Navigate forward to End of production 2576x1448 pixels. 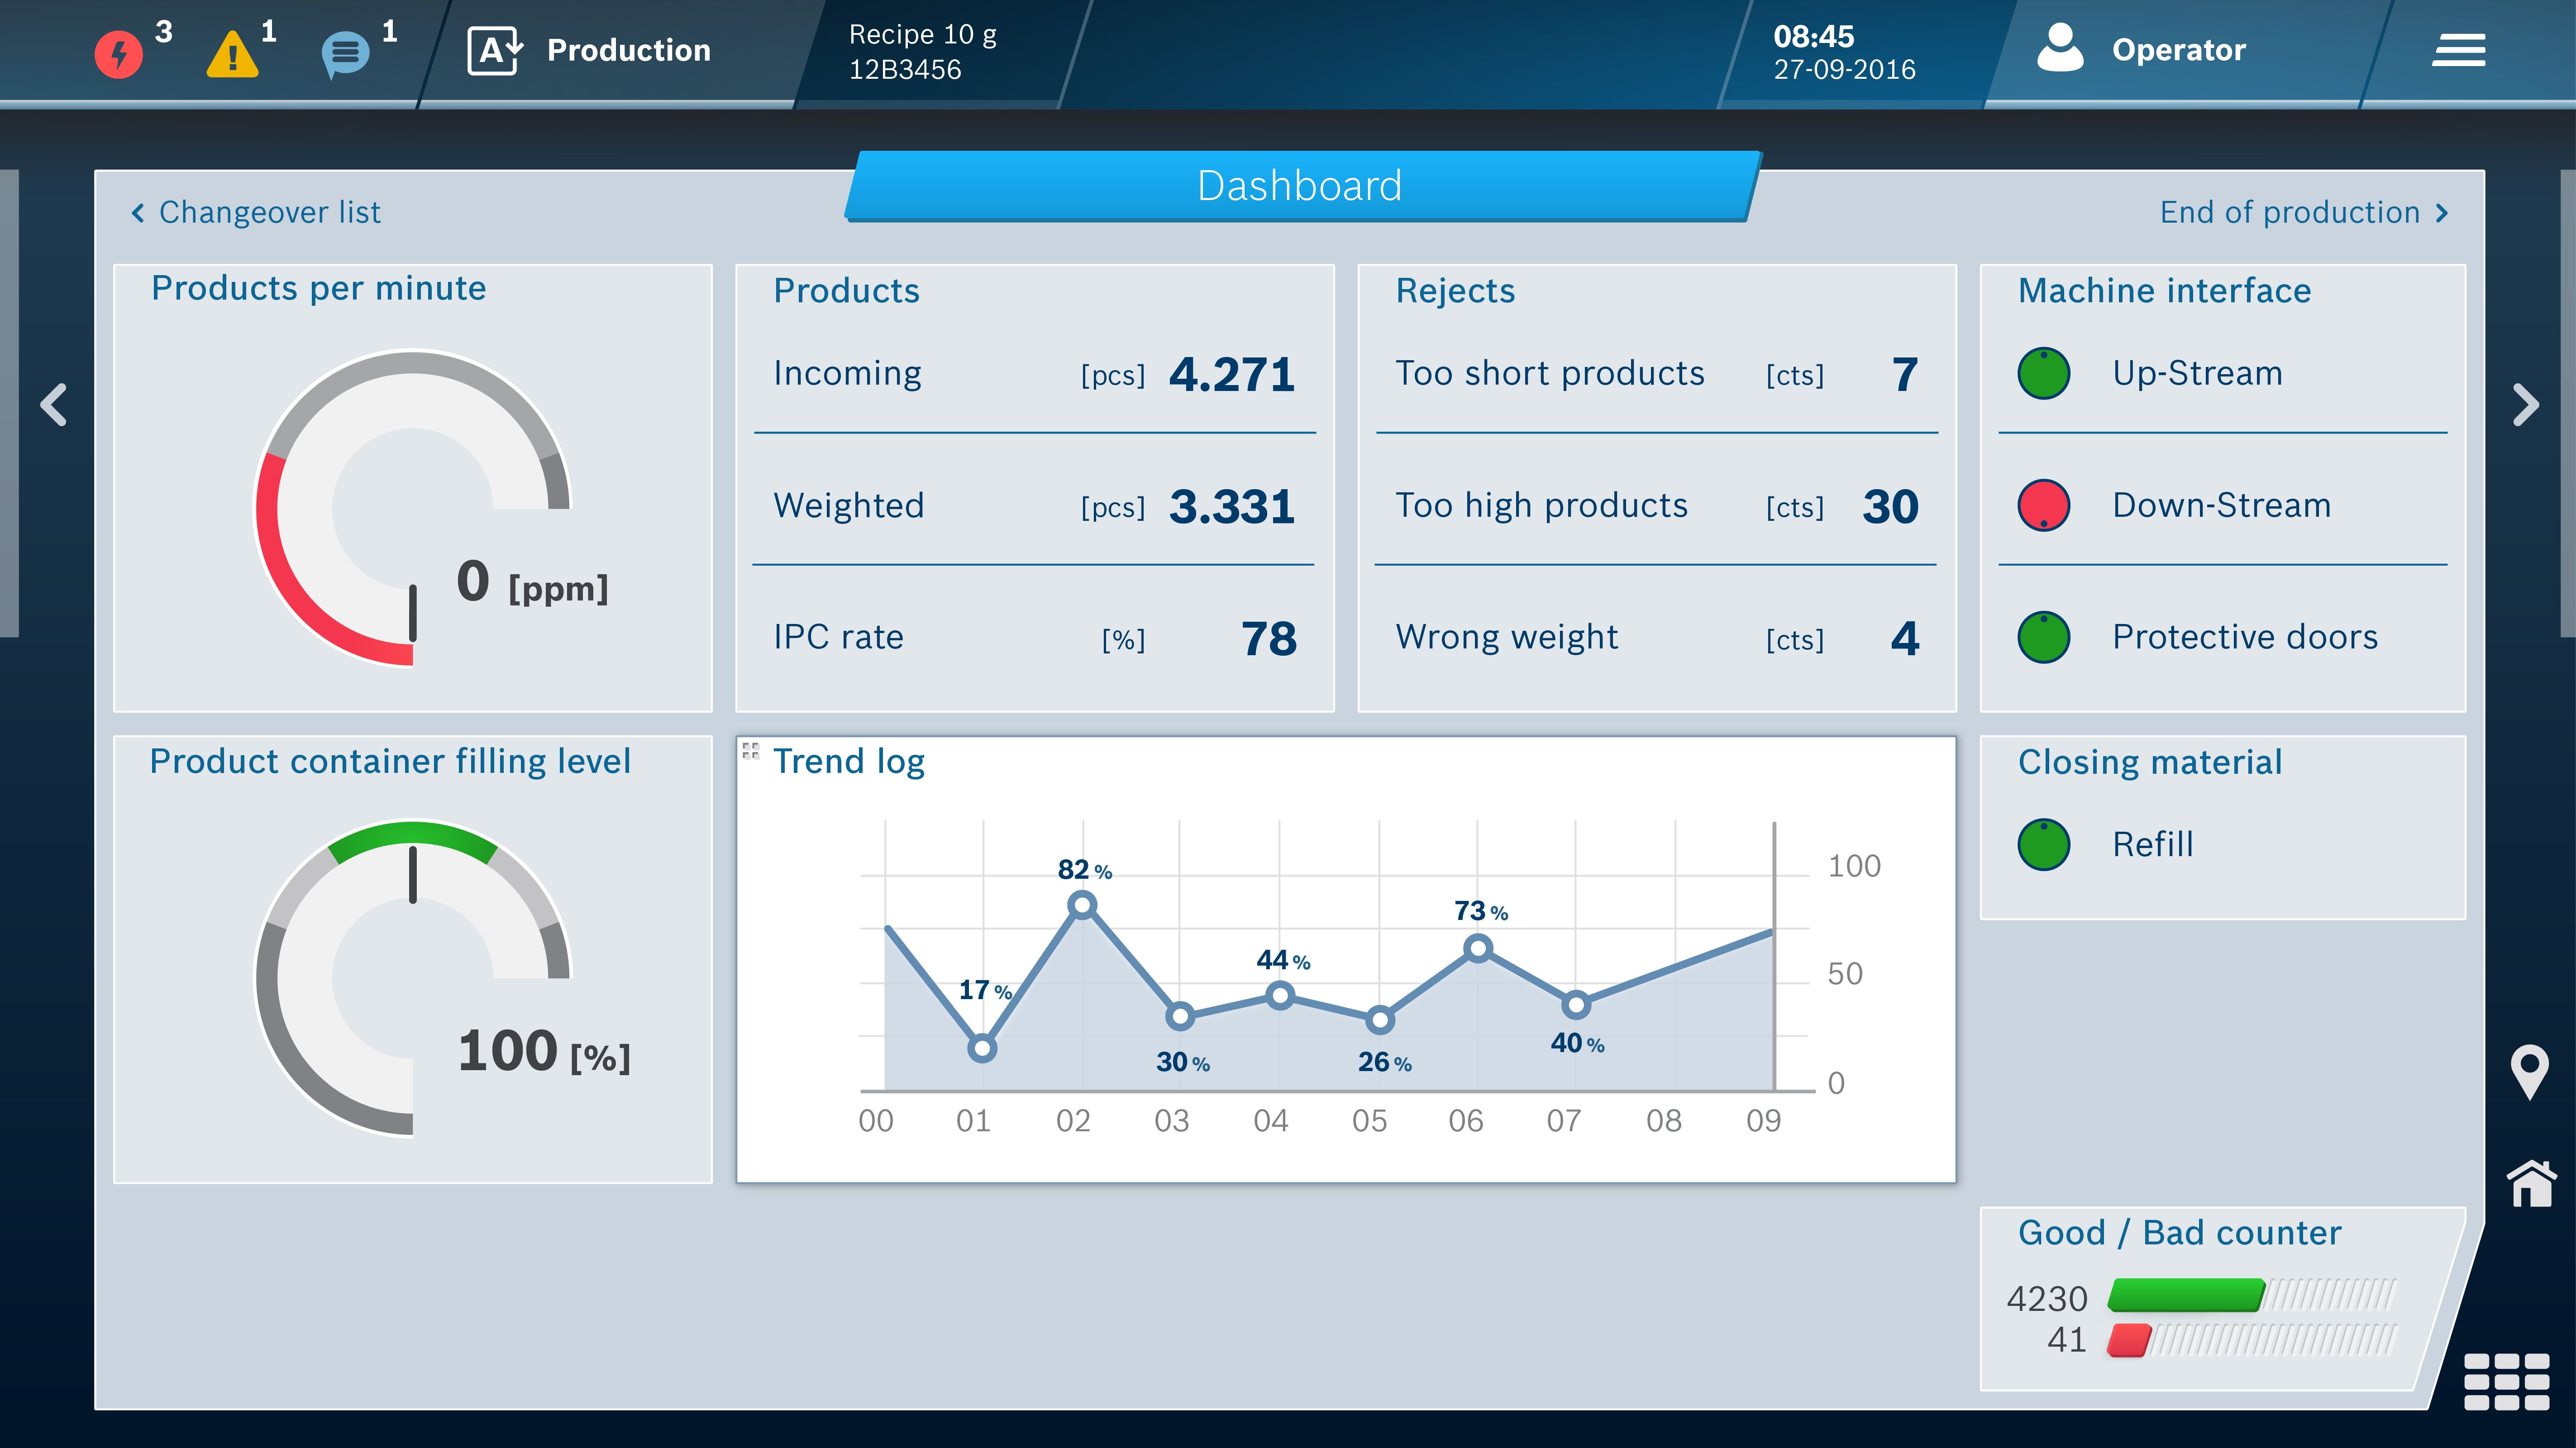pos(2304,212)
